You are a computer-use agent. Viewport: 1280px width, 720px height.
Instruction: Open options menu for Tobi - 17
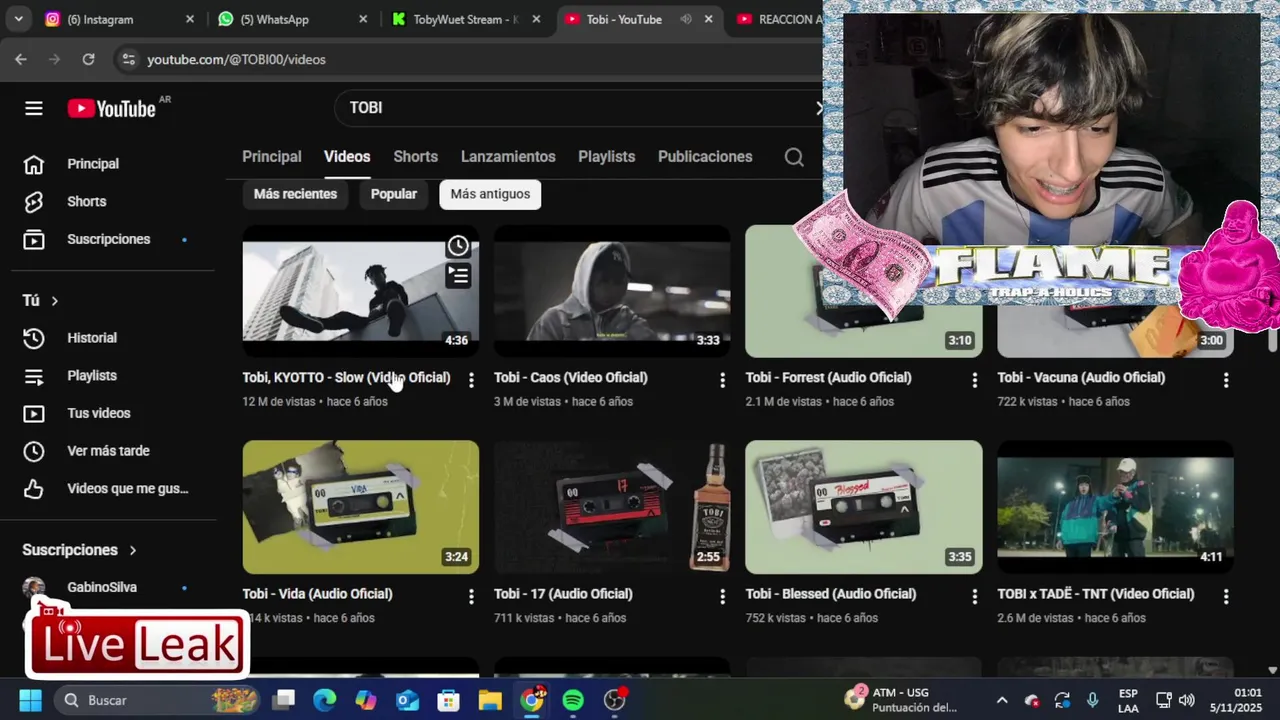(722, 596)
